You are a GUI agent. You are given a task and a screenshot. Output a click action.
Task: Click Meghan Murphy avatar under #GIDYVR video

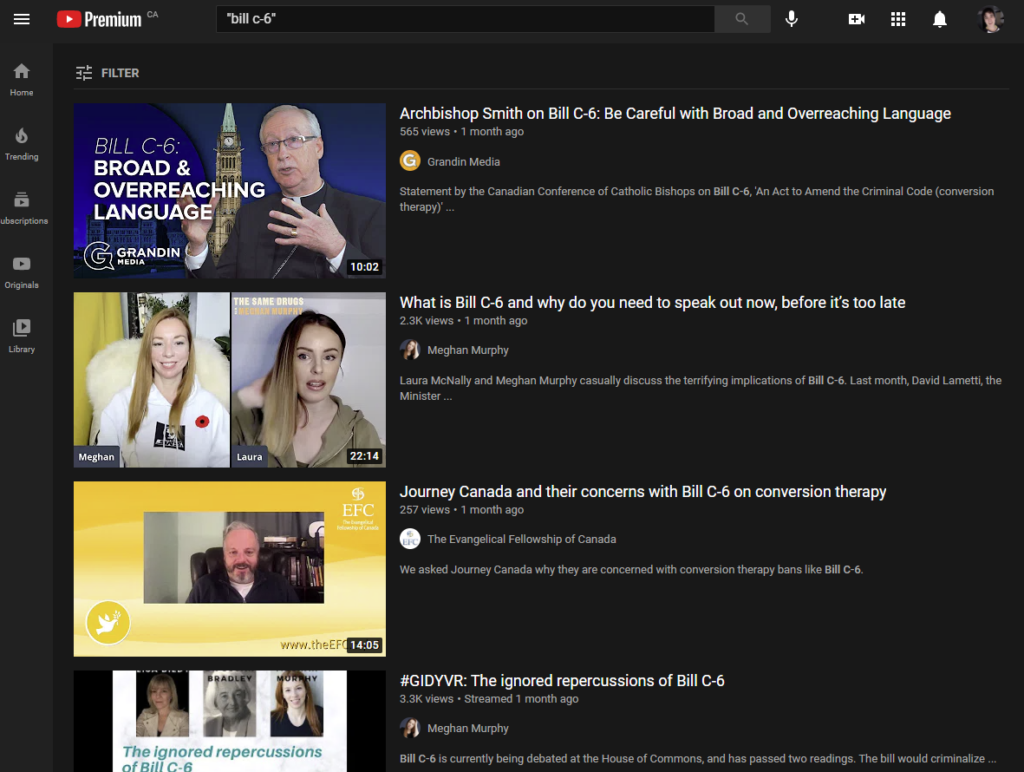pyautogui.click(x=410, y=728)
